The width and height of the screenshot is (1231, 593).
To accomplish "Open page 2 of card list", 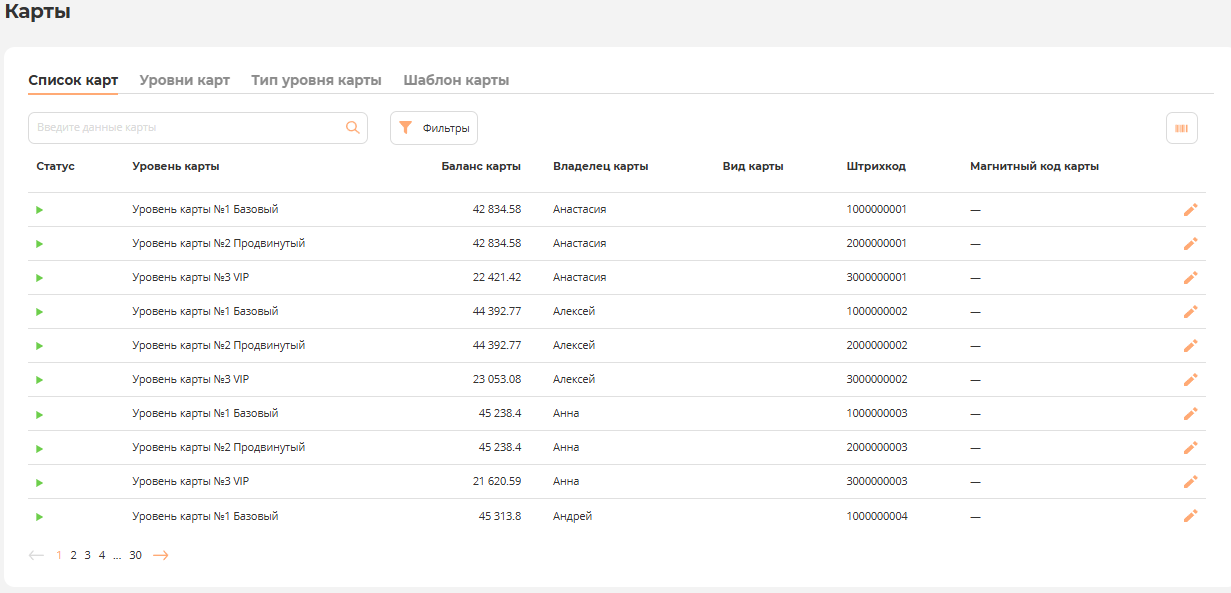I will click(x=73, y=555).
